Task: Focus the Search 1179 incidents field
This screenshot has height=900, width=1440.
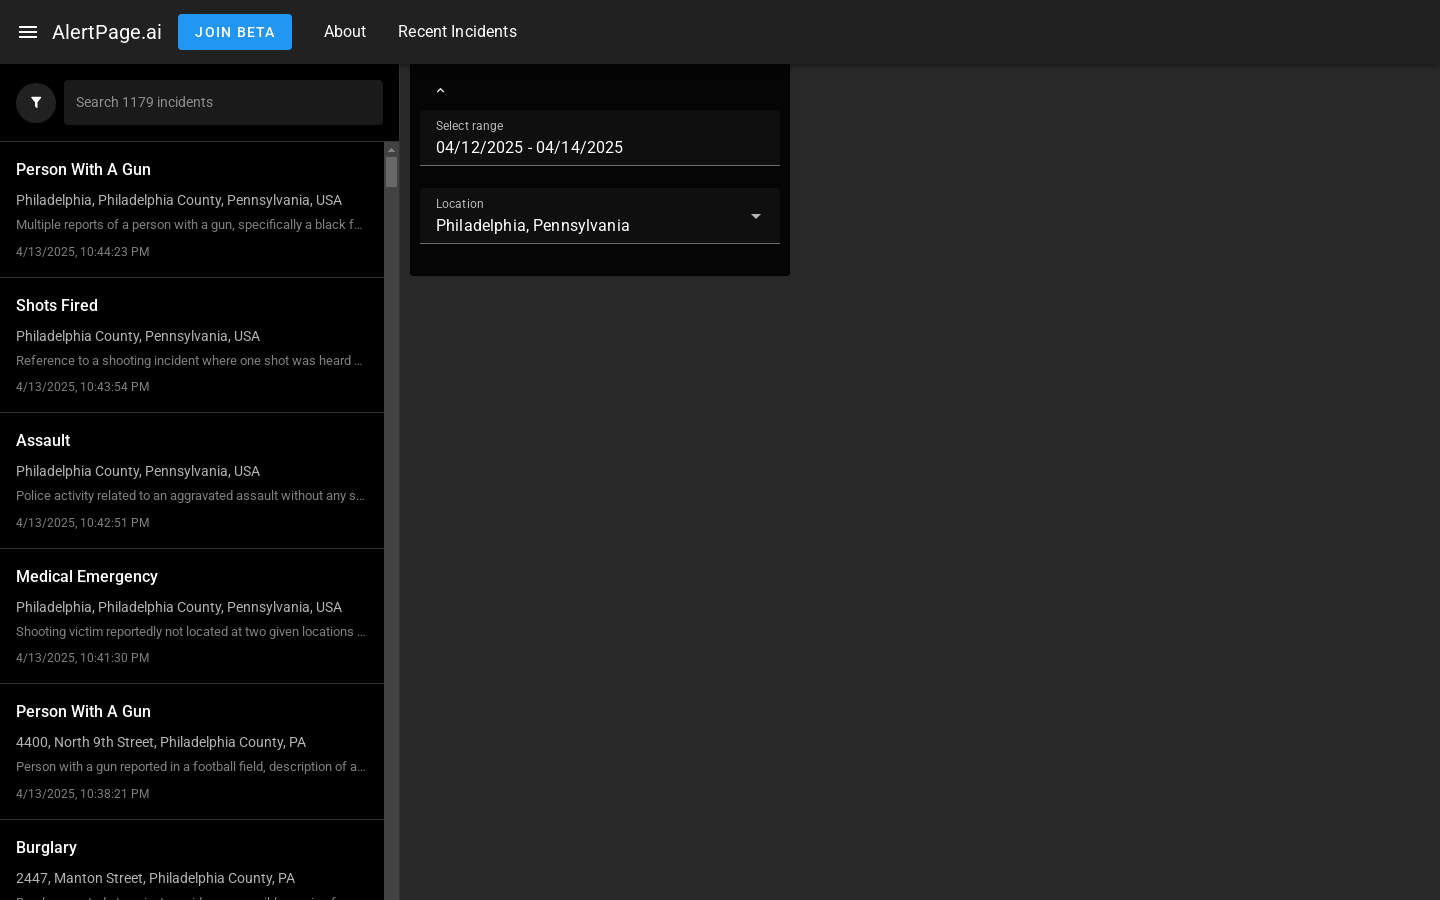Action: point(223,103)
